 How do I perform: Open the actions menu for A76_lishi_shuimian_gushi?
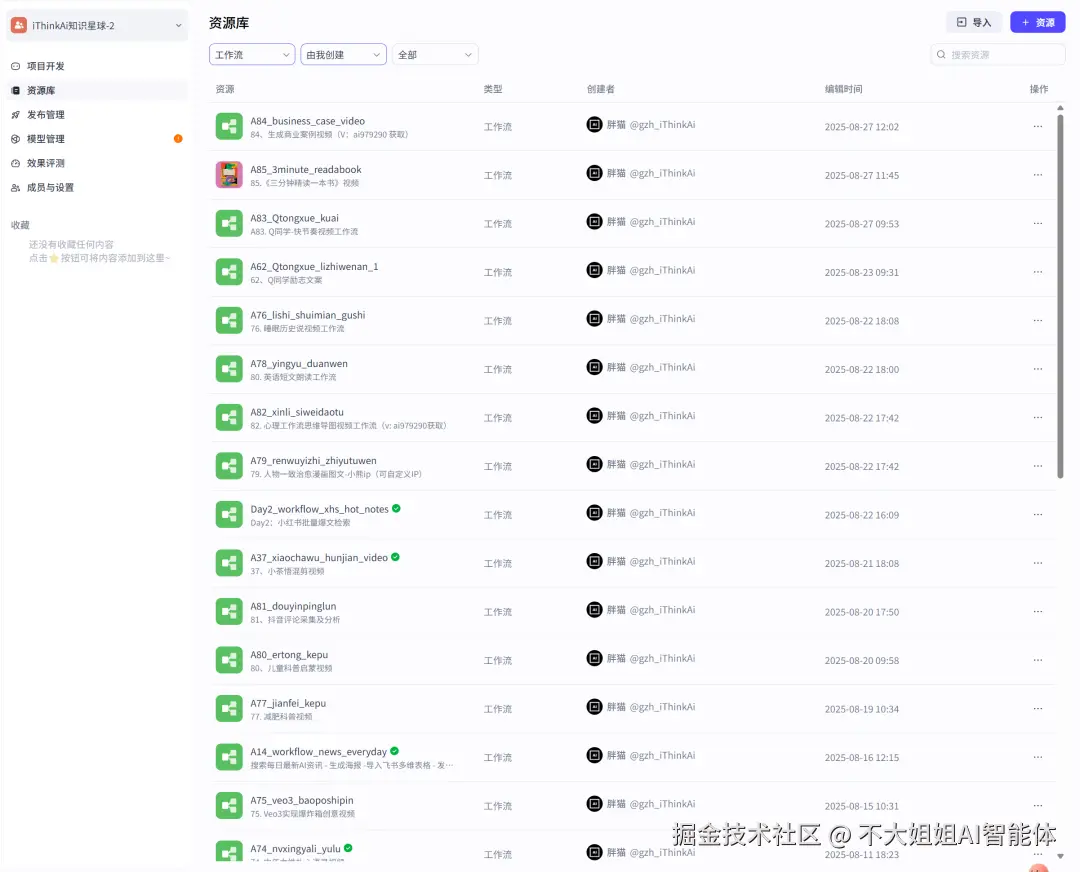(x=1037, y=320)
